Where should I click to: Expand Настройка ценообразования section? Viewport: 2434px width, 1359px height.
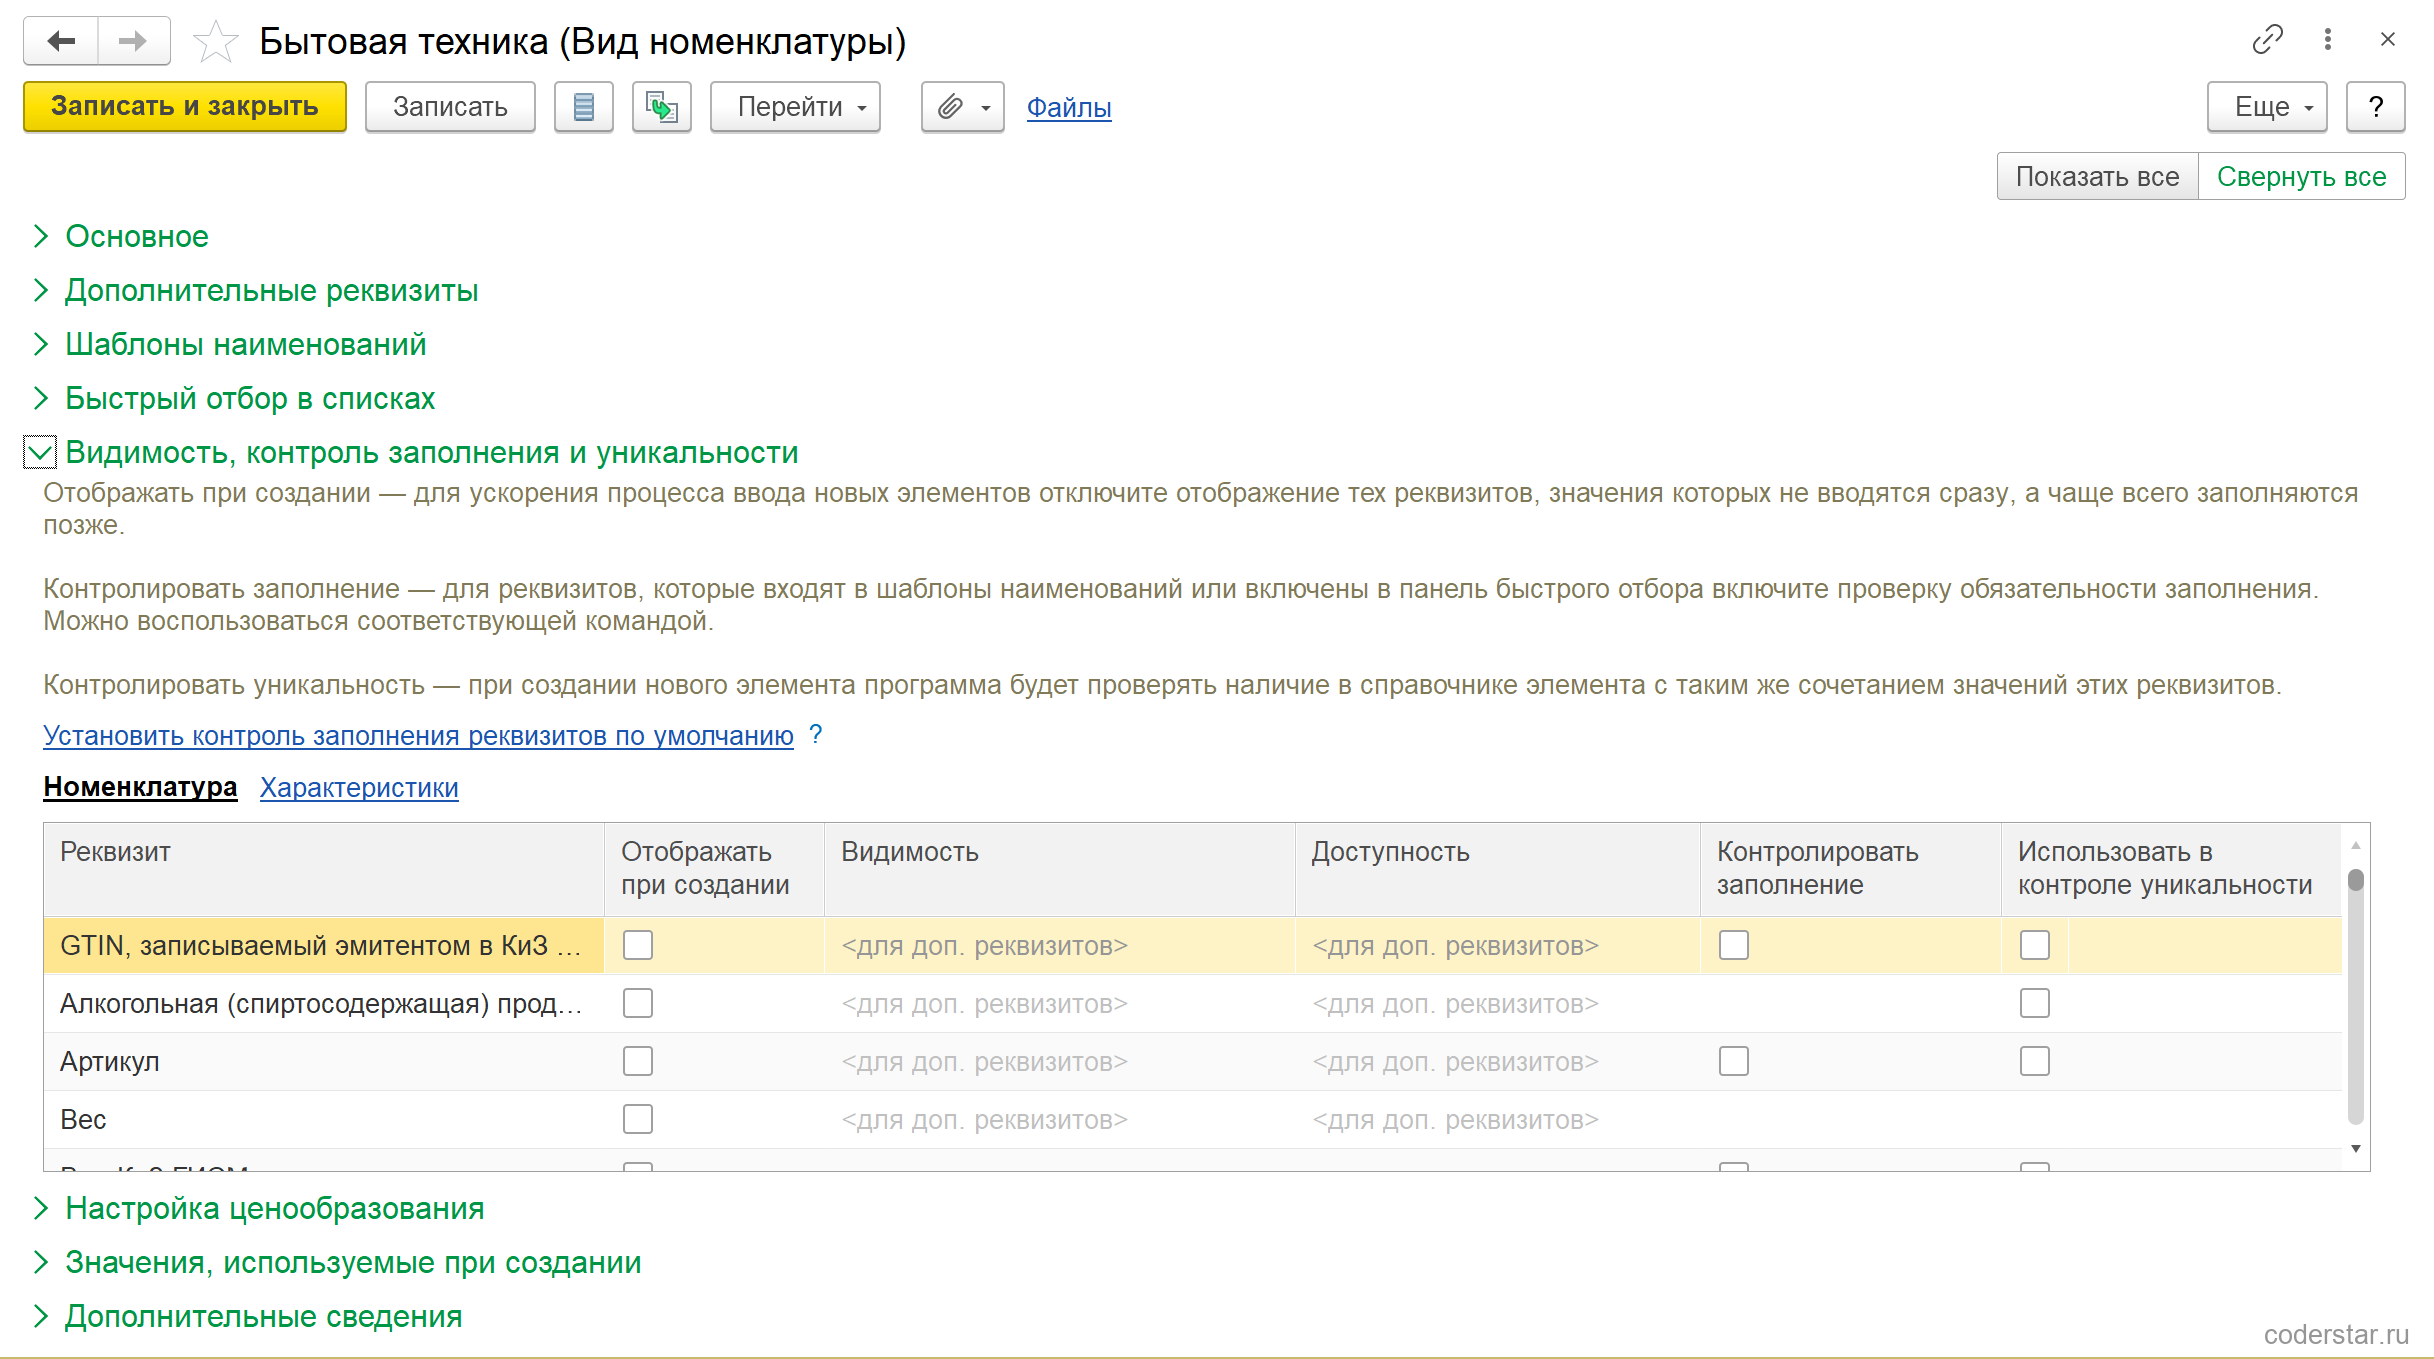[274, 1208]
